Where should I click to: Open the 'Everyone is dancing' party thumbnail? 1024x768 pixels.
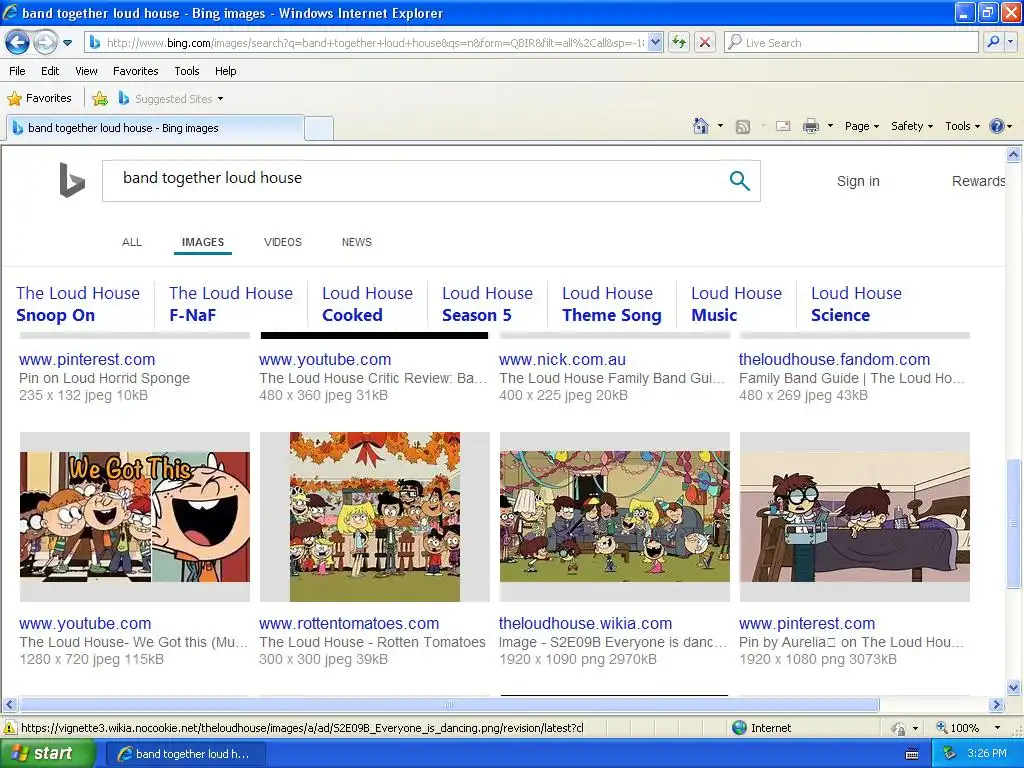click(615, 517)
